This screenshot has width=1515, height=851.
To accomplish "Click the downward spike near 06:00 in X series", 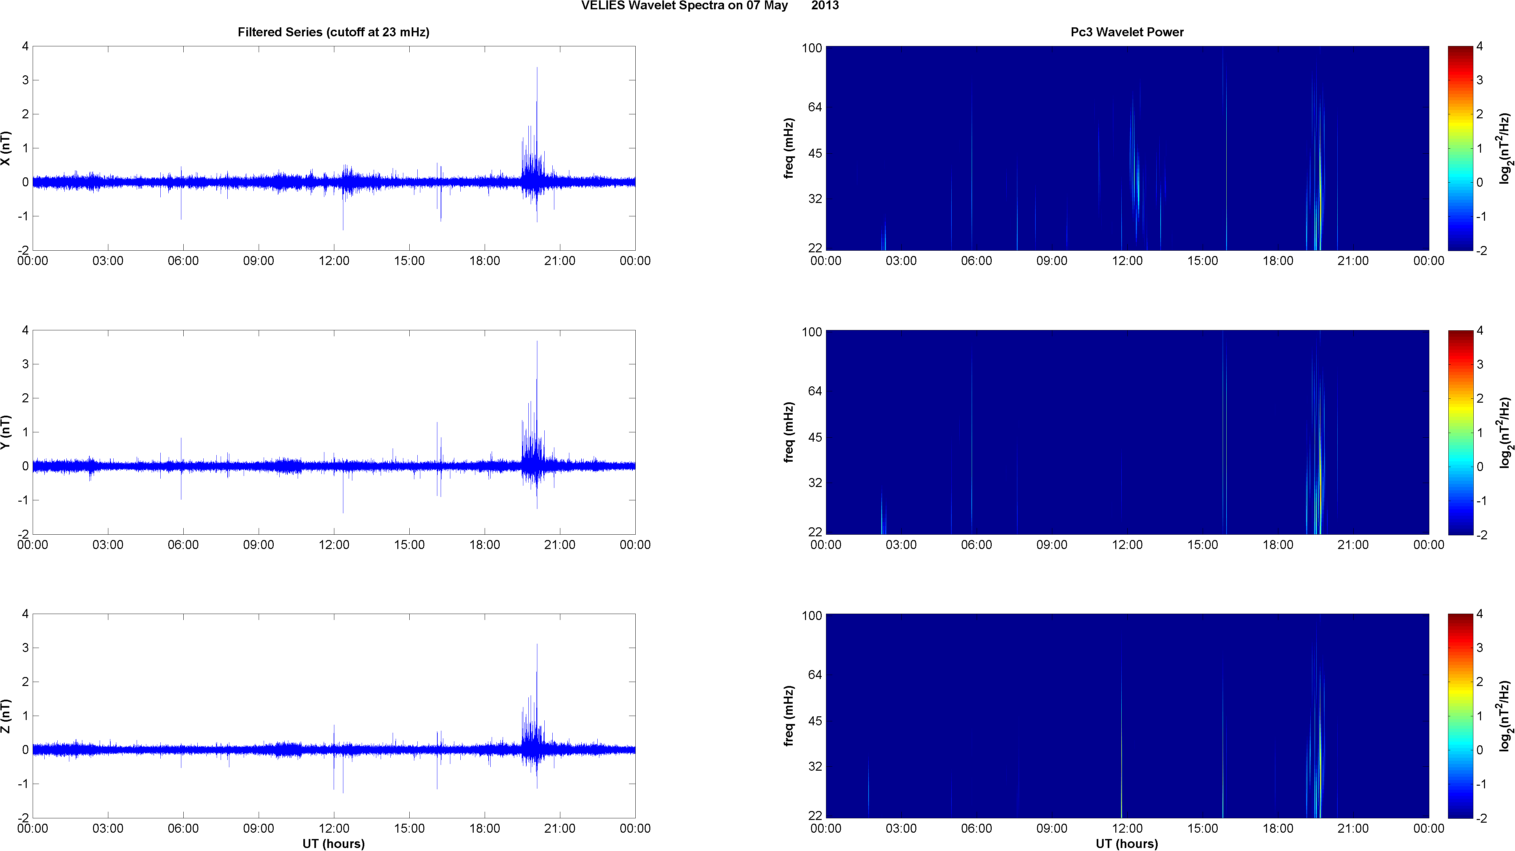I will (181, 202).
